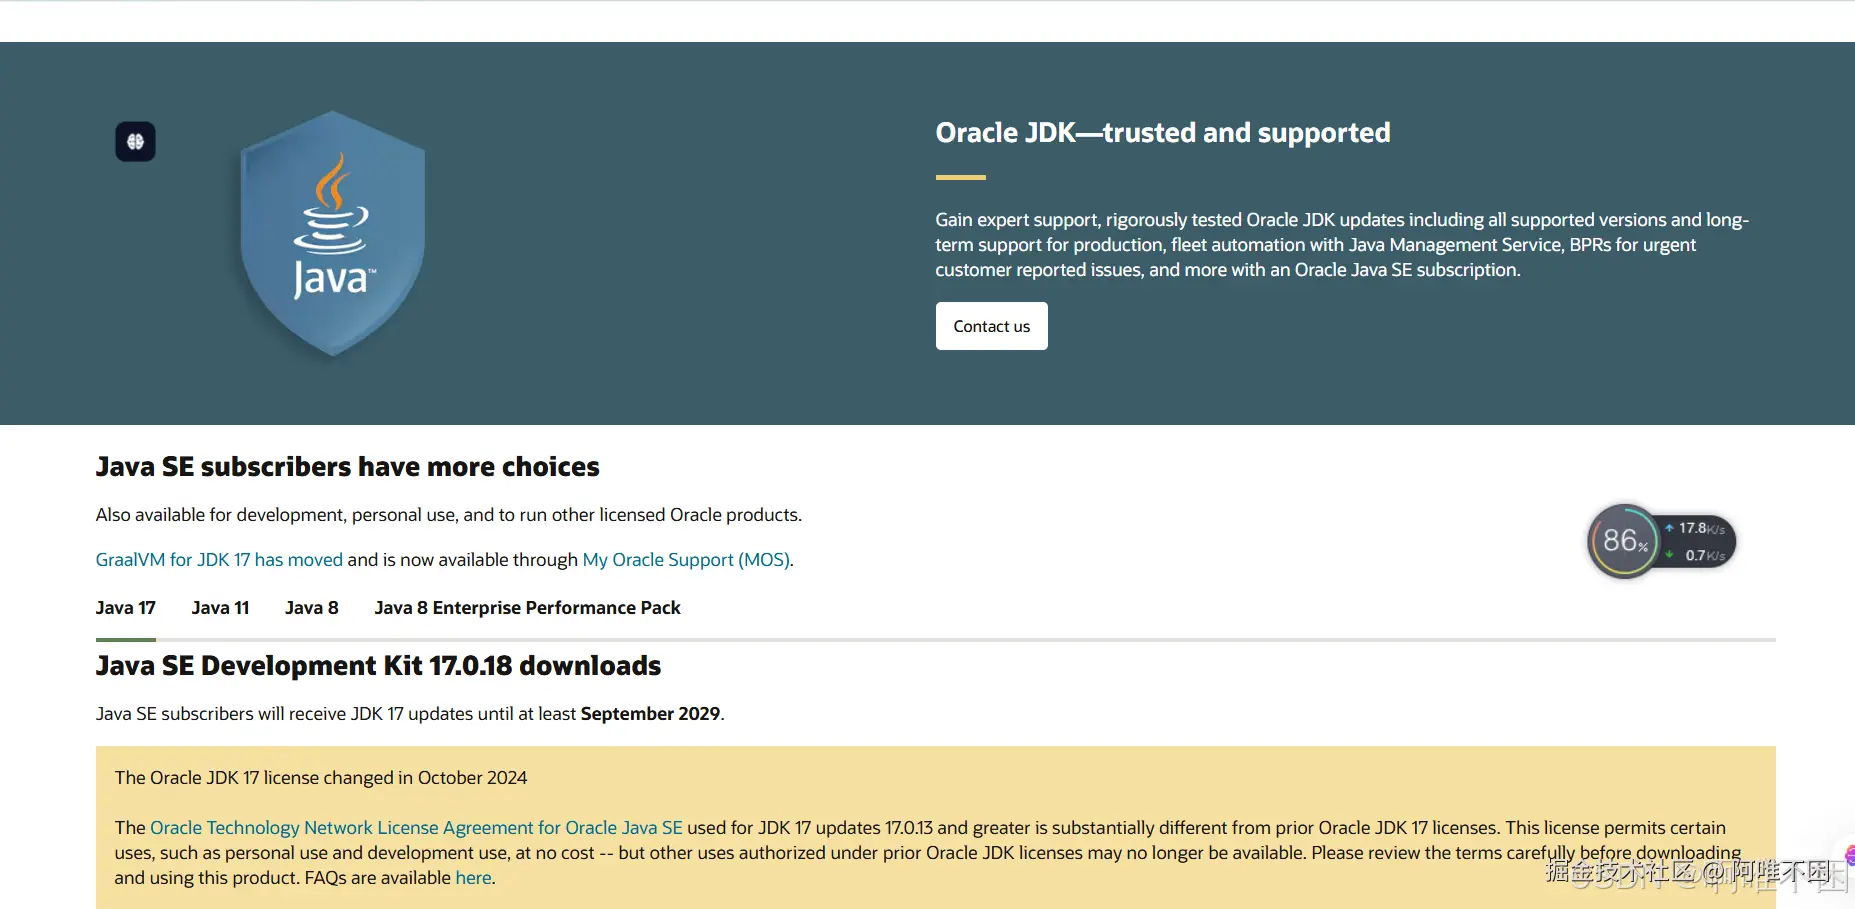1855x909 pixels.
Task: Open the Java 8 Enterprise Performance Pack tab
Action: click(527, 608)
